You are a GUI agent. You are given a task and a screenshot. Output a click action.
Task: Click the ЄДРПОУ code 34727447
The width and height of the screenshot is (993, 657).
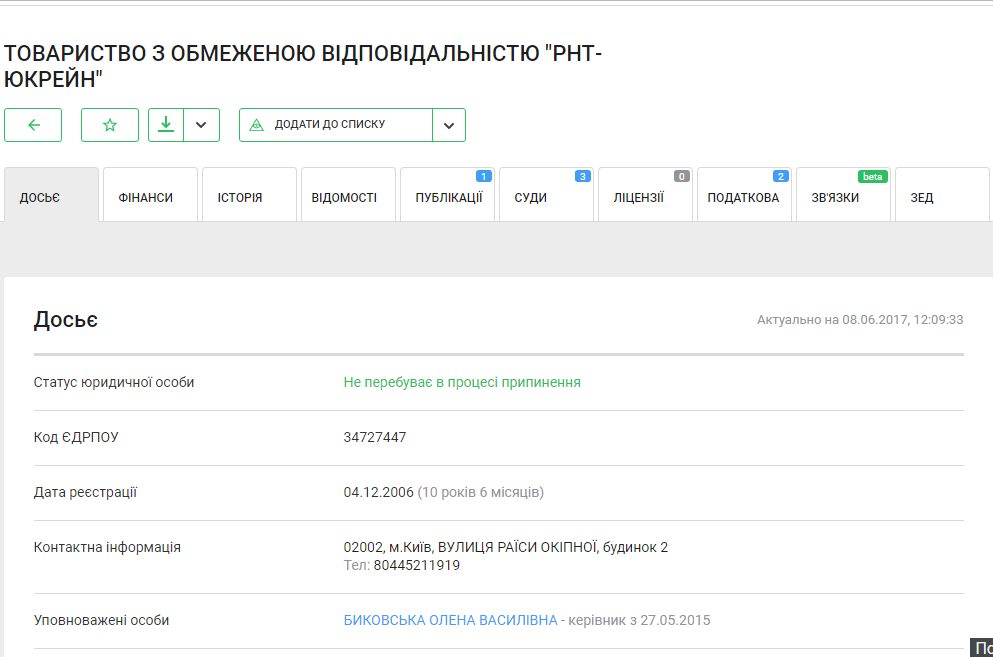click(375, 437)
